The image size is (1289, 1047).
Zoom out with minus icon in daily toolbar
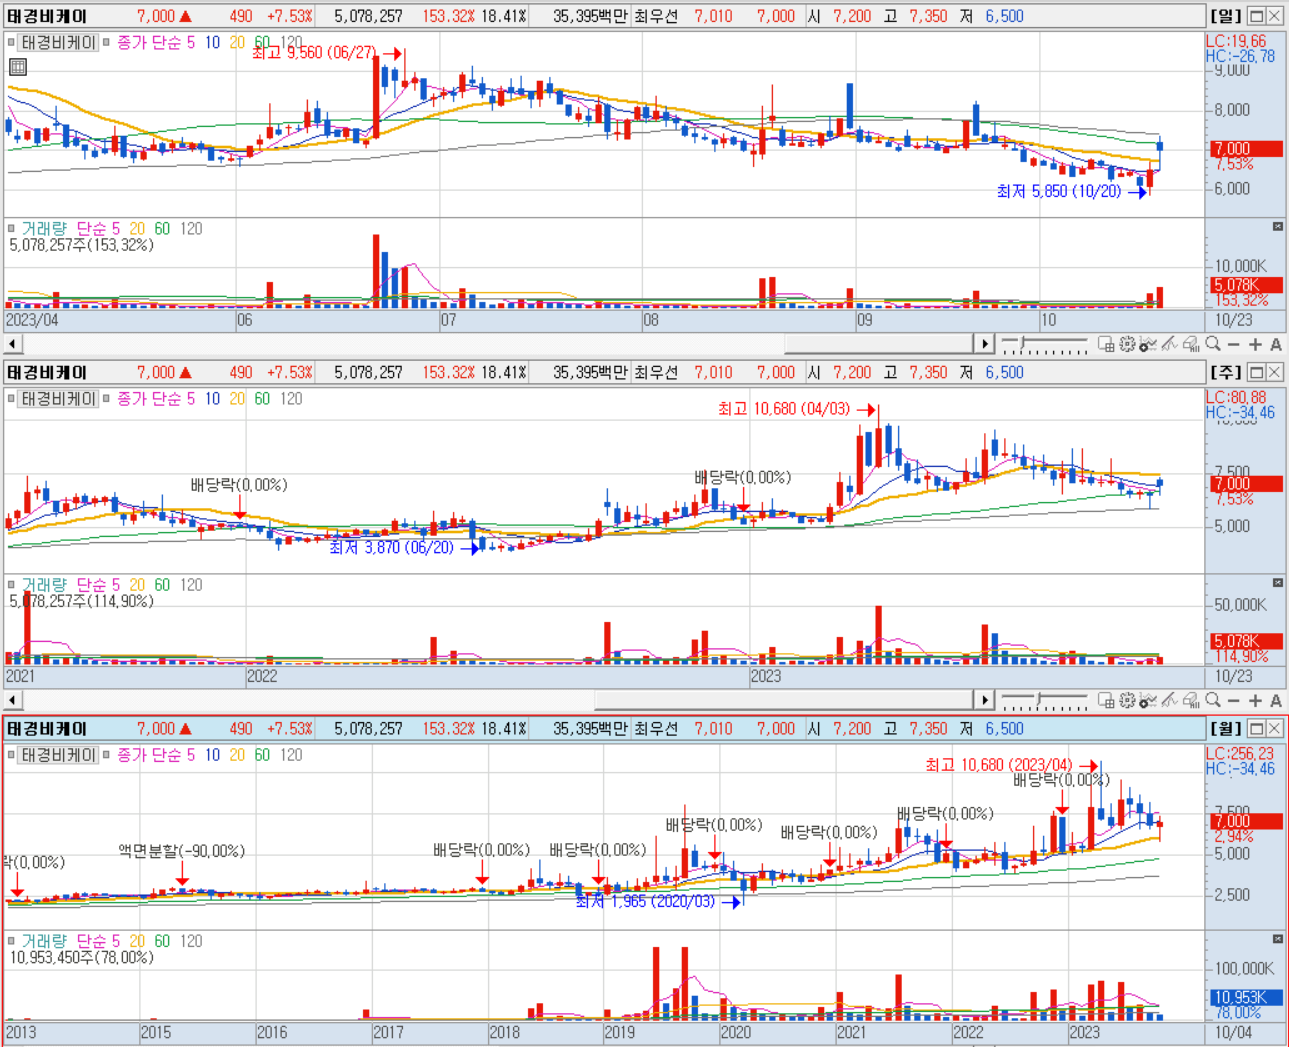(1233, 344)
